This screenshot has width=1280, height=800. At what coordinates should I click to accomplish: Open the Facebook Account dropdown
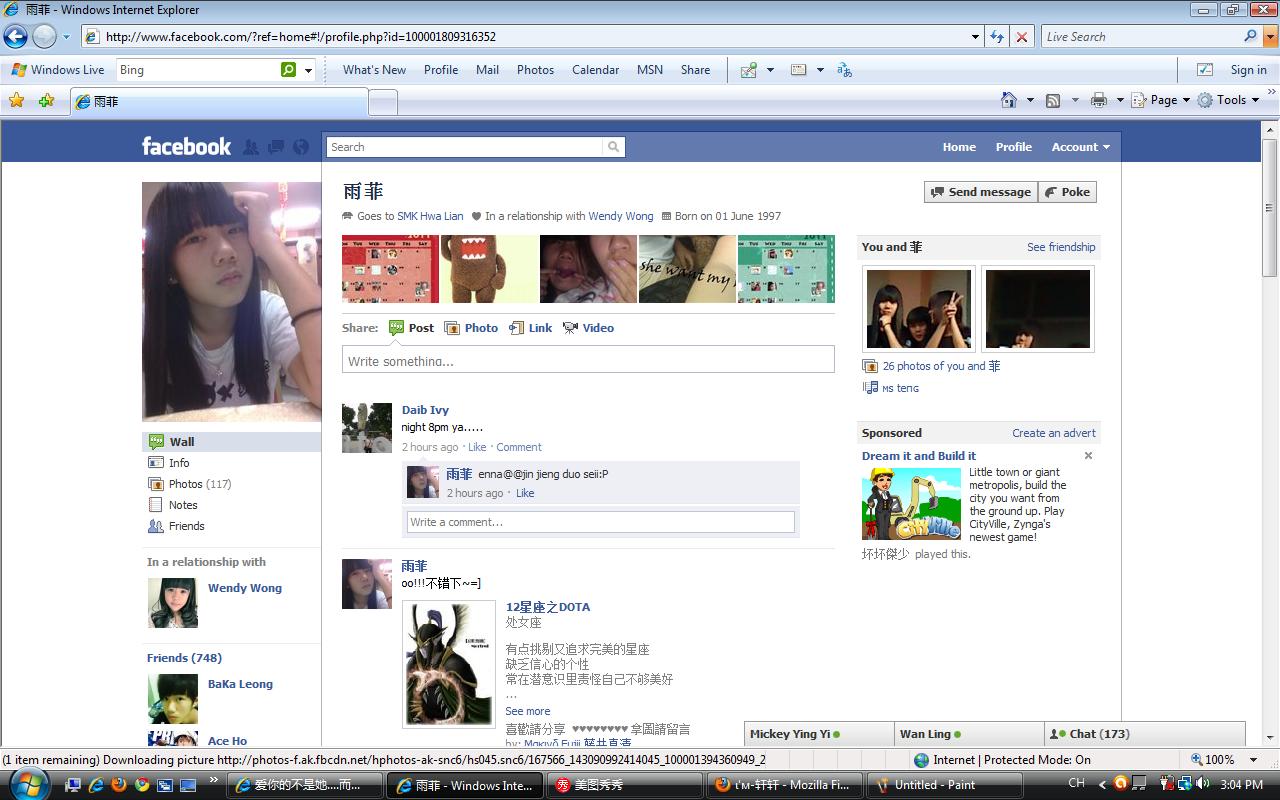coord(1080,147)
